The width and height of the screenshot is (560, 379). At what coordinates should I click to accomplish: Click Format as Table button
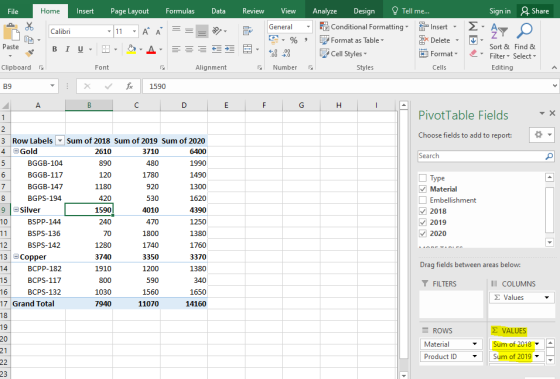[352, 40]
